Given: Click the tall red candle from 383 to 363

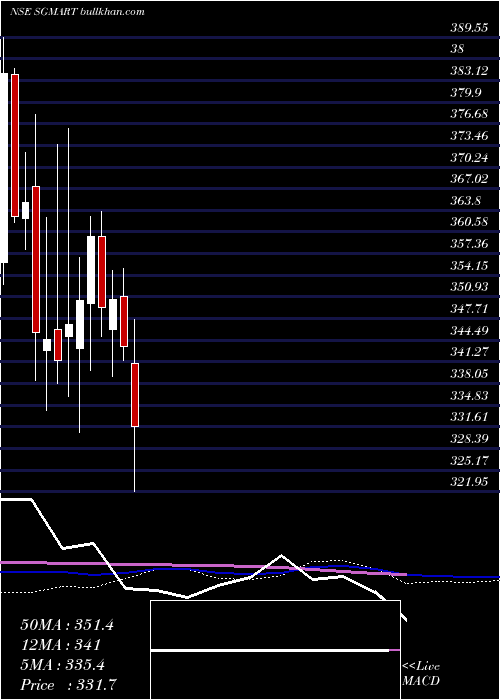Looking at the screenshot, I should point(15,146).
